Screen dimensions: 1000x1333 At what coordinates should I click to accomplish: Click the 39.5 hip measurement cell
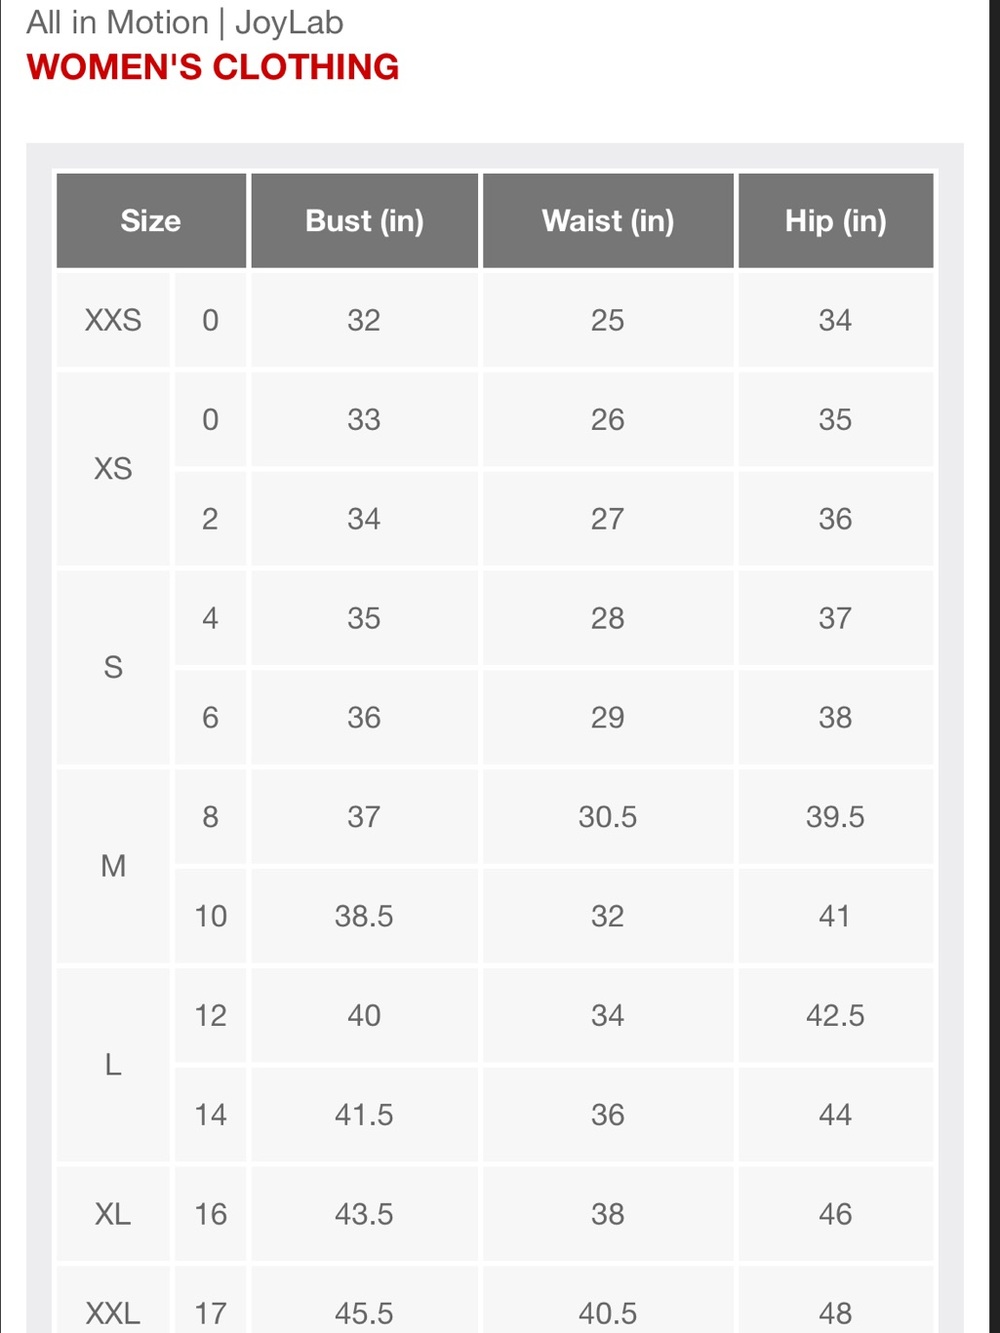pos(836,817)
